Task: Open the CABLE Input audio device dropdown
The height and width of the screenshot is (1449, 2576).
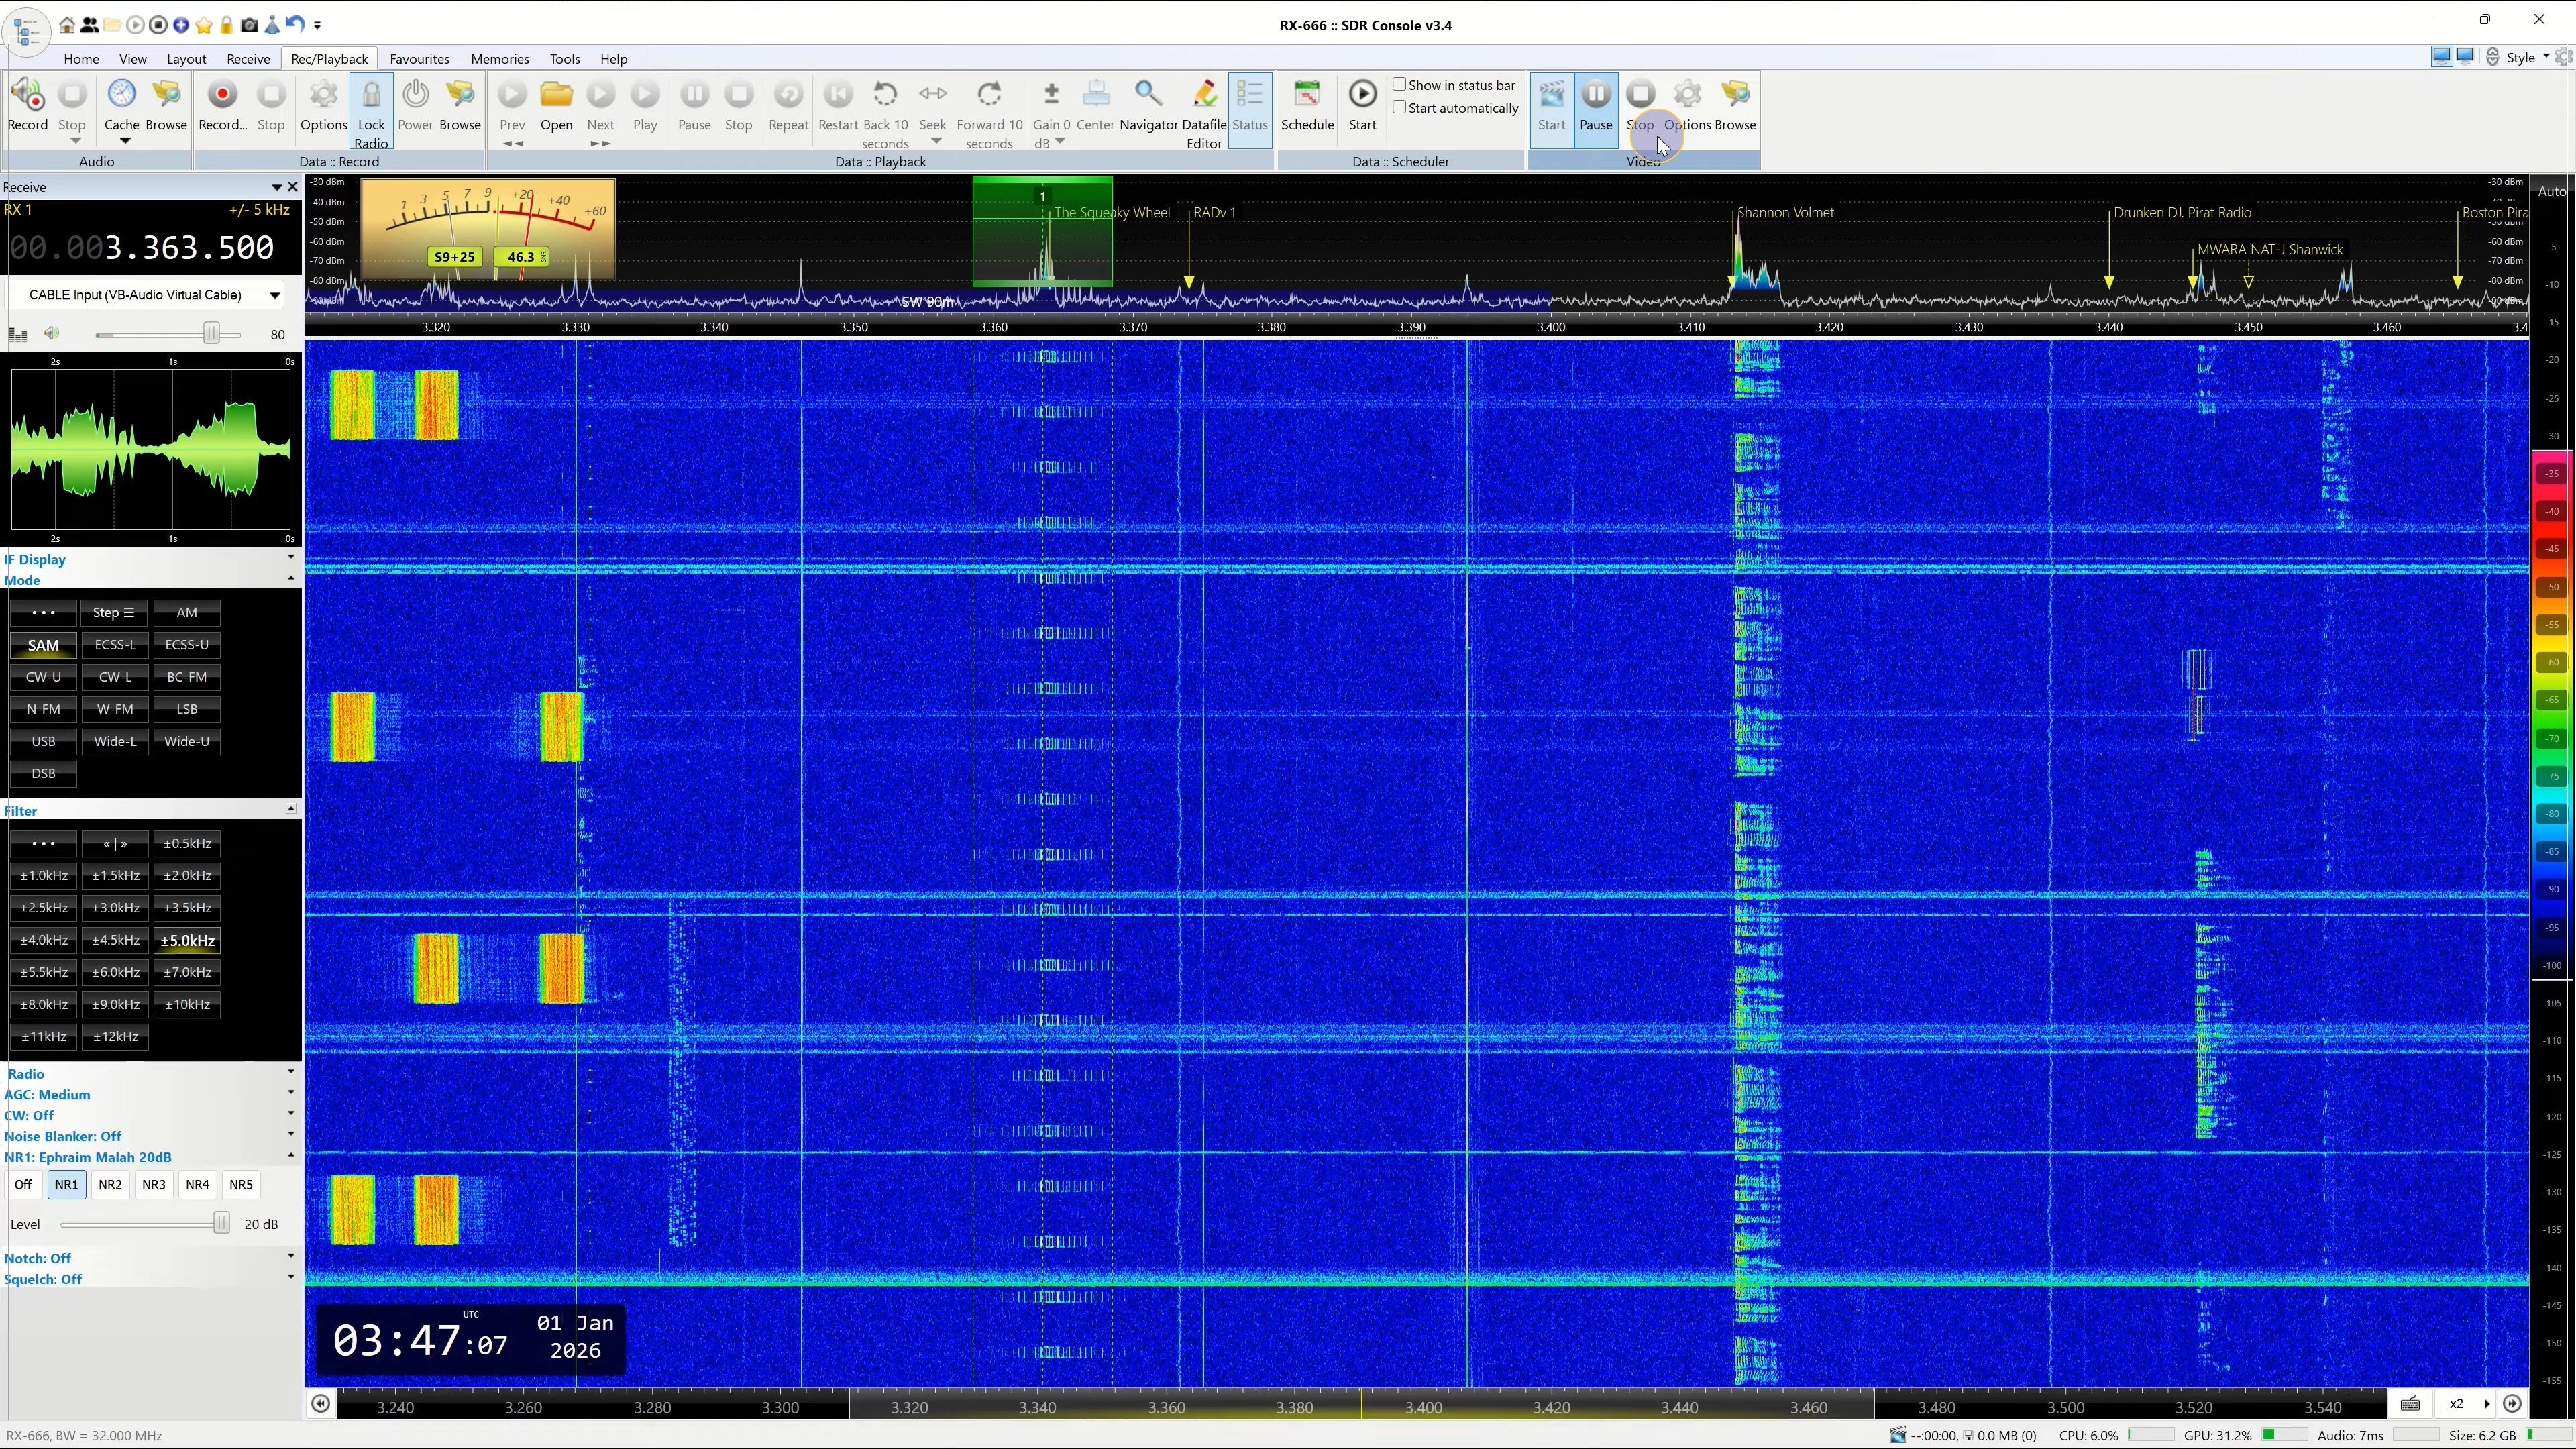Action: [273, 295]
